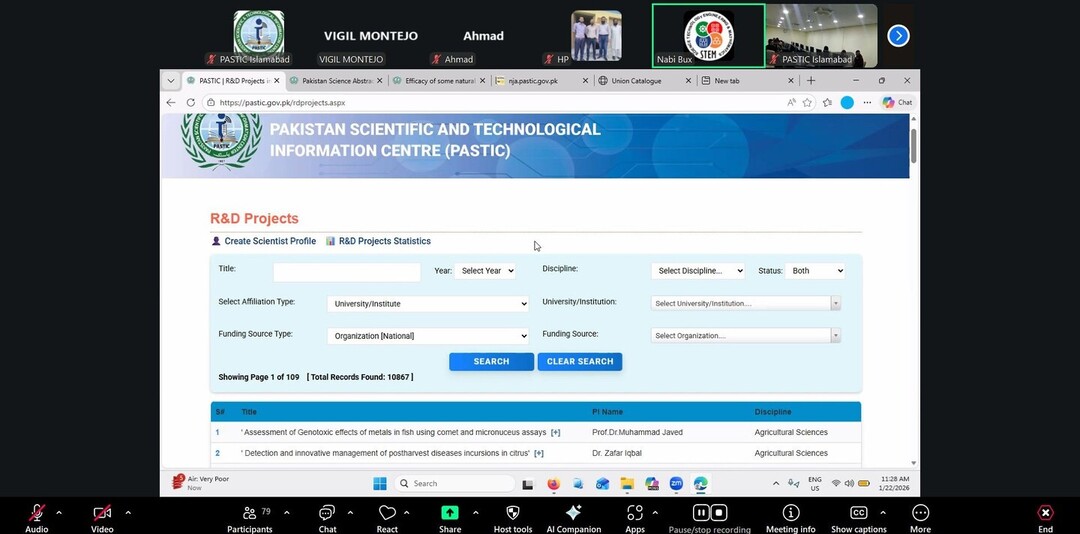
Task: Unmute the Zoom Audio microphone icon
Action: [x=37, y=513]
